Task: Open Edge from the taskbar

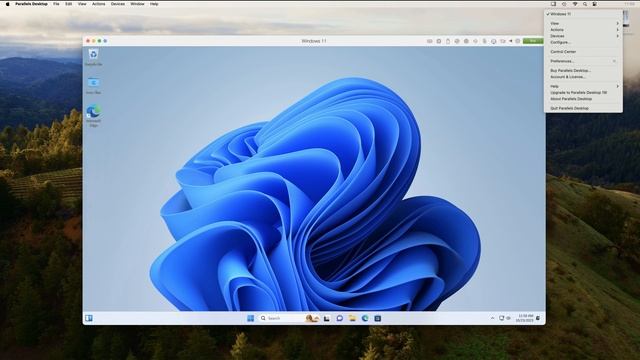Action: pyautogui.click(x=365, y=318)
